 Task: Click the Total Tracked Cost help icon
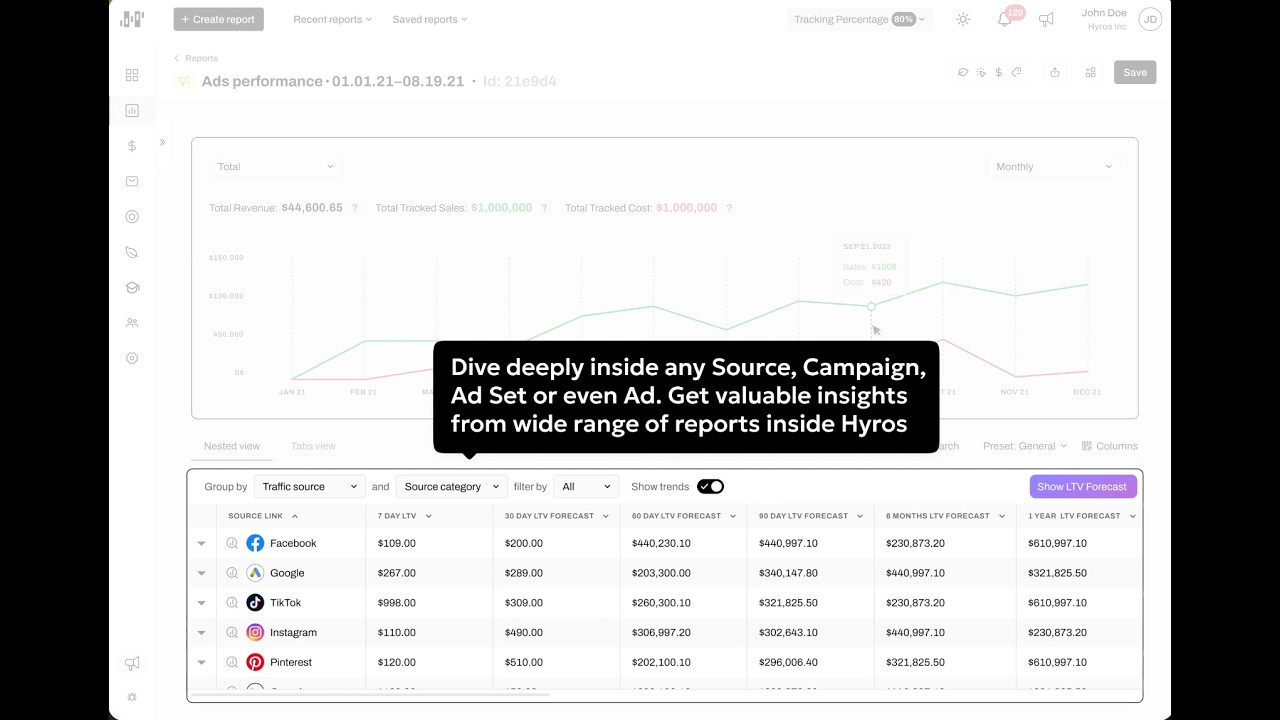pyautogui.click(x=729, y=208)
